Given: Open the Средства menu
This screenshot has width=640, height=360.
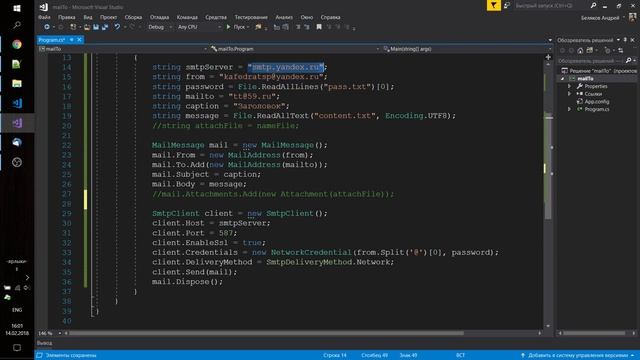Looking at the screenshot, I should [x=216, y=17].
